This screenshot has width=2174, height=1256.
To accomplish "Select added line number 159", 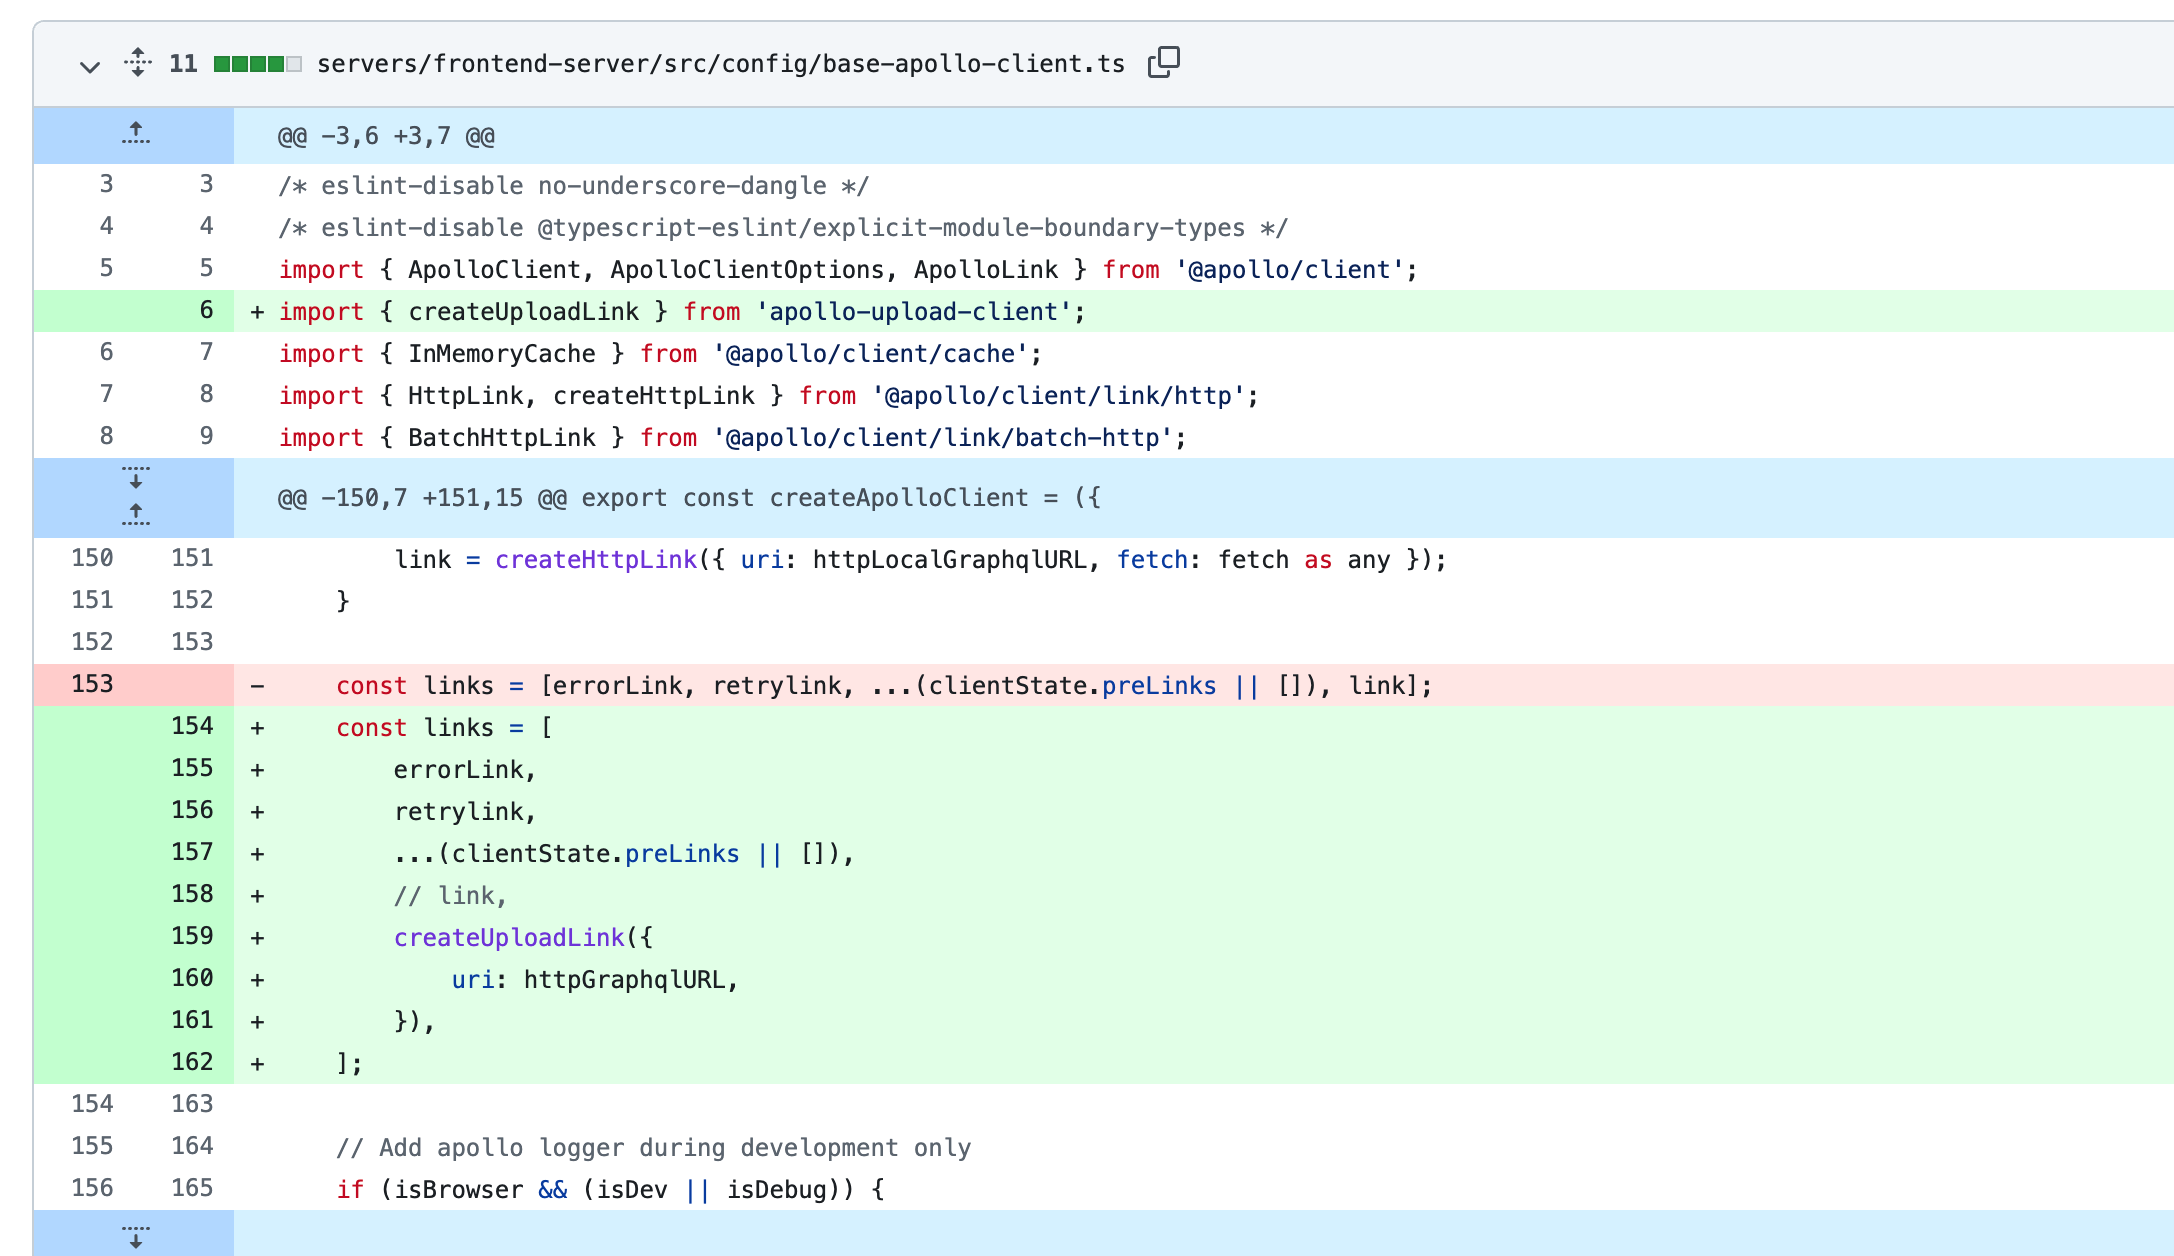I will [x=192, y=936].
